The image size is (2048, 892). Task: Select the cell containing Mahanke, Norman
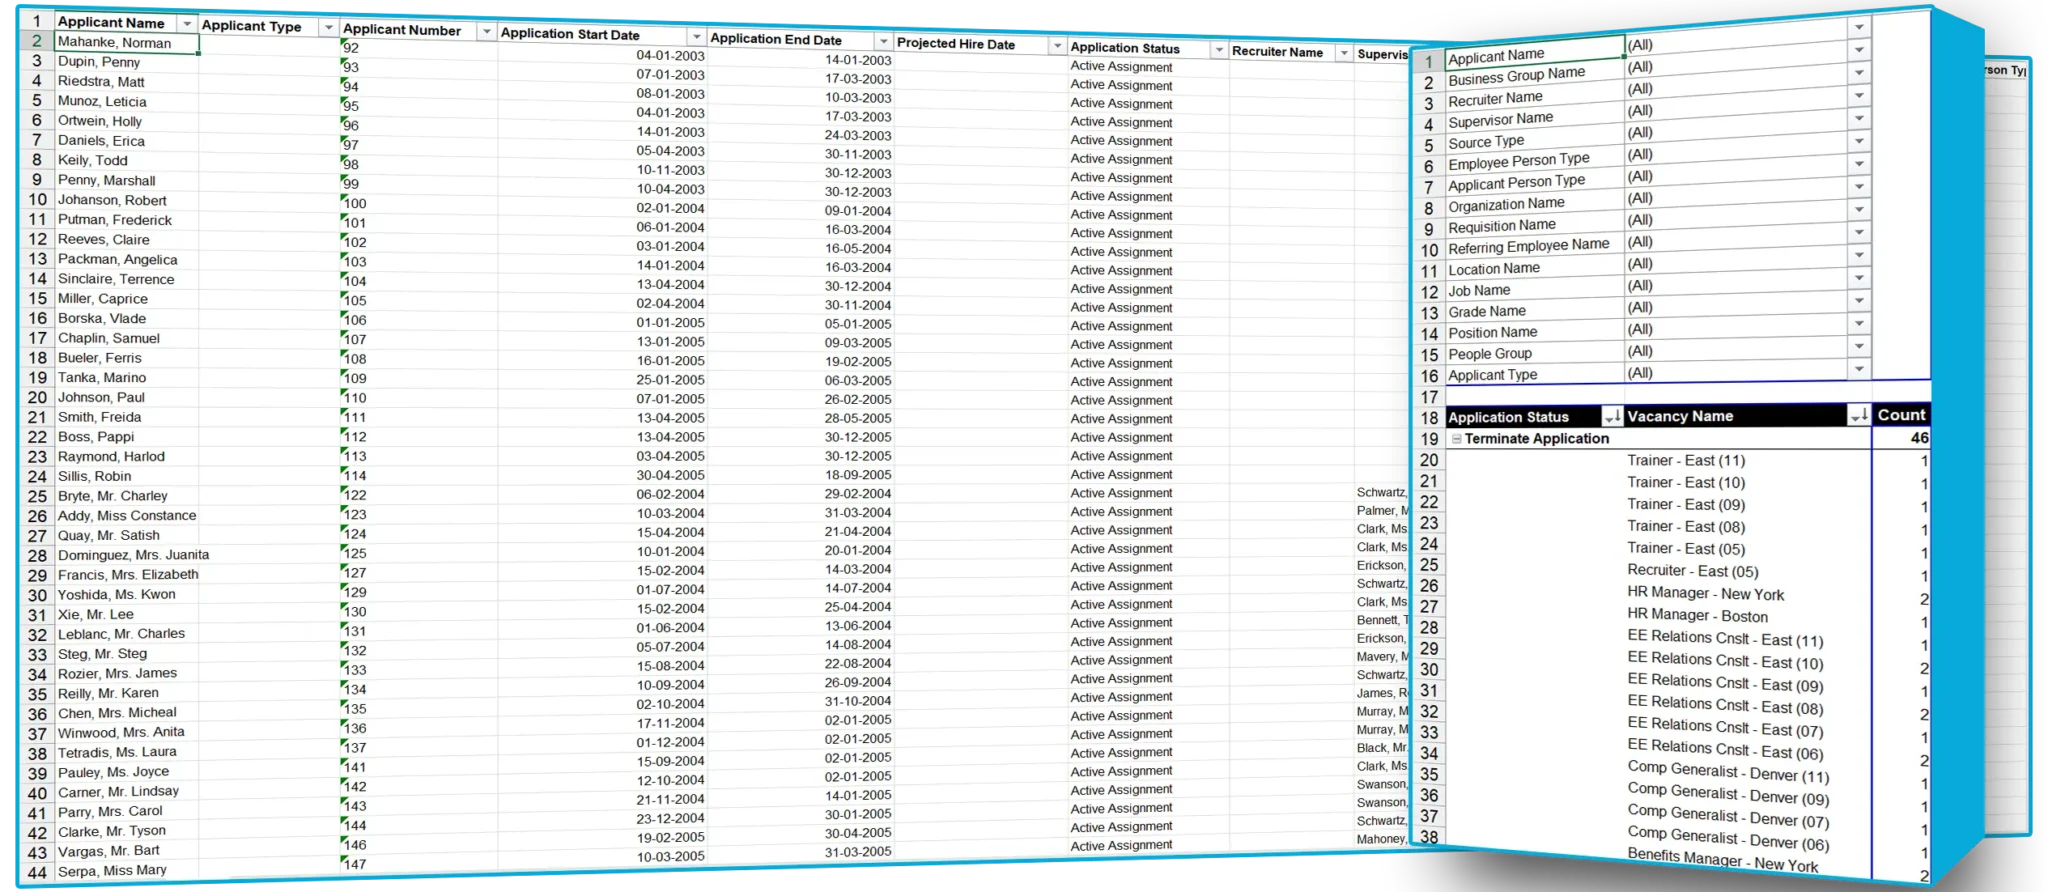(x=126, y=43)
